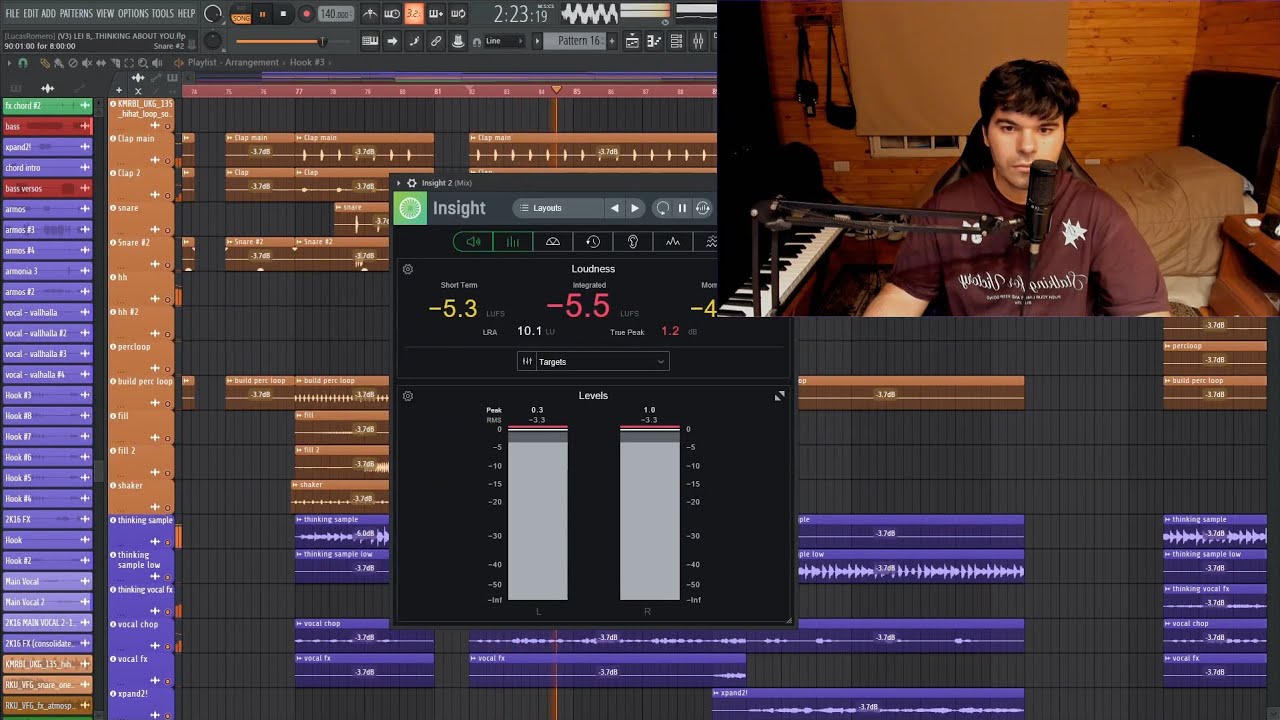Toggle the link/note grouping icon
This screenshot has height=720, width=1280.
tap(436, 41)
